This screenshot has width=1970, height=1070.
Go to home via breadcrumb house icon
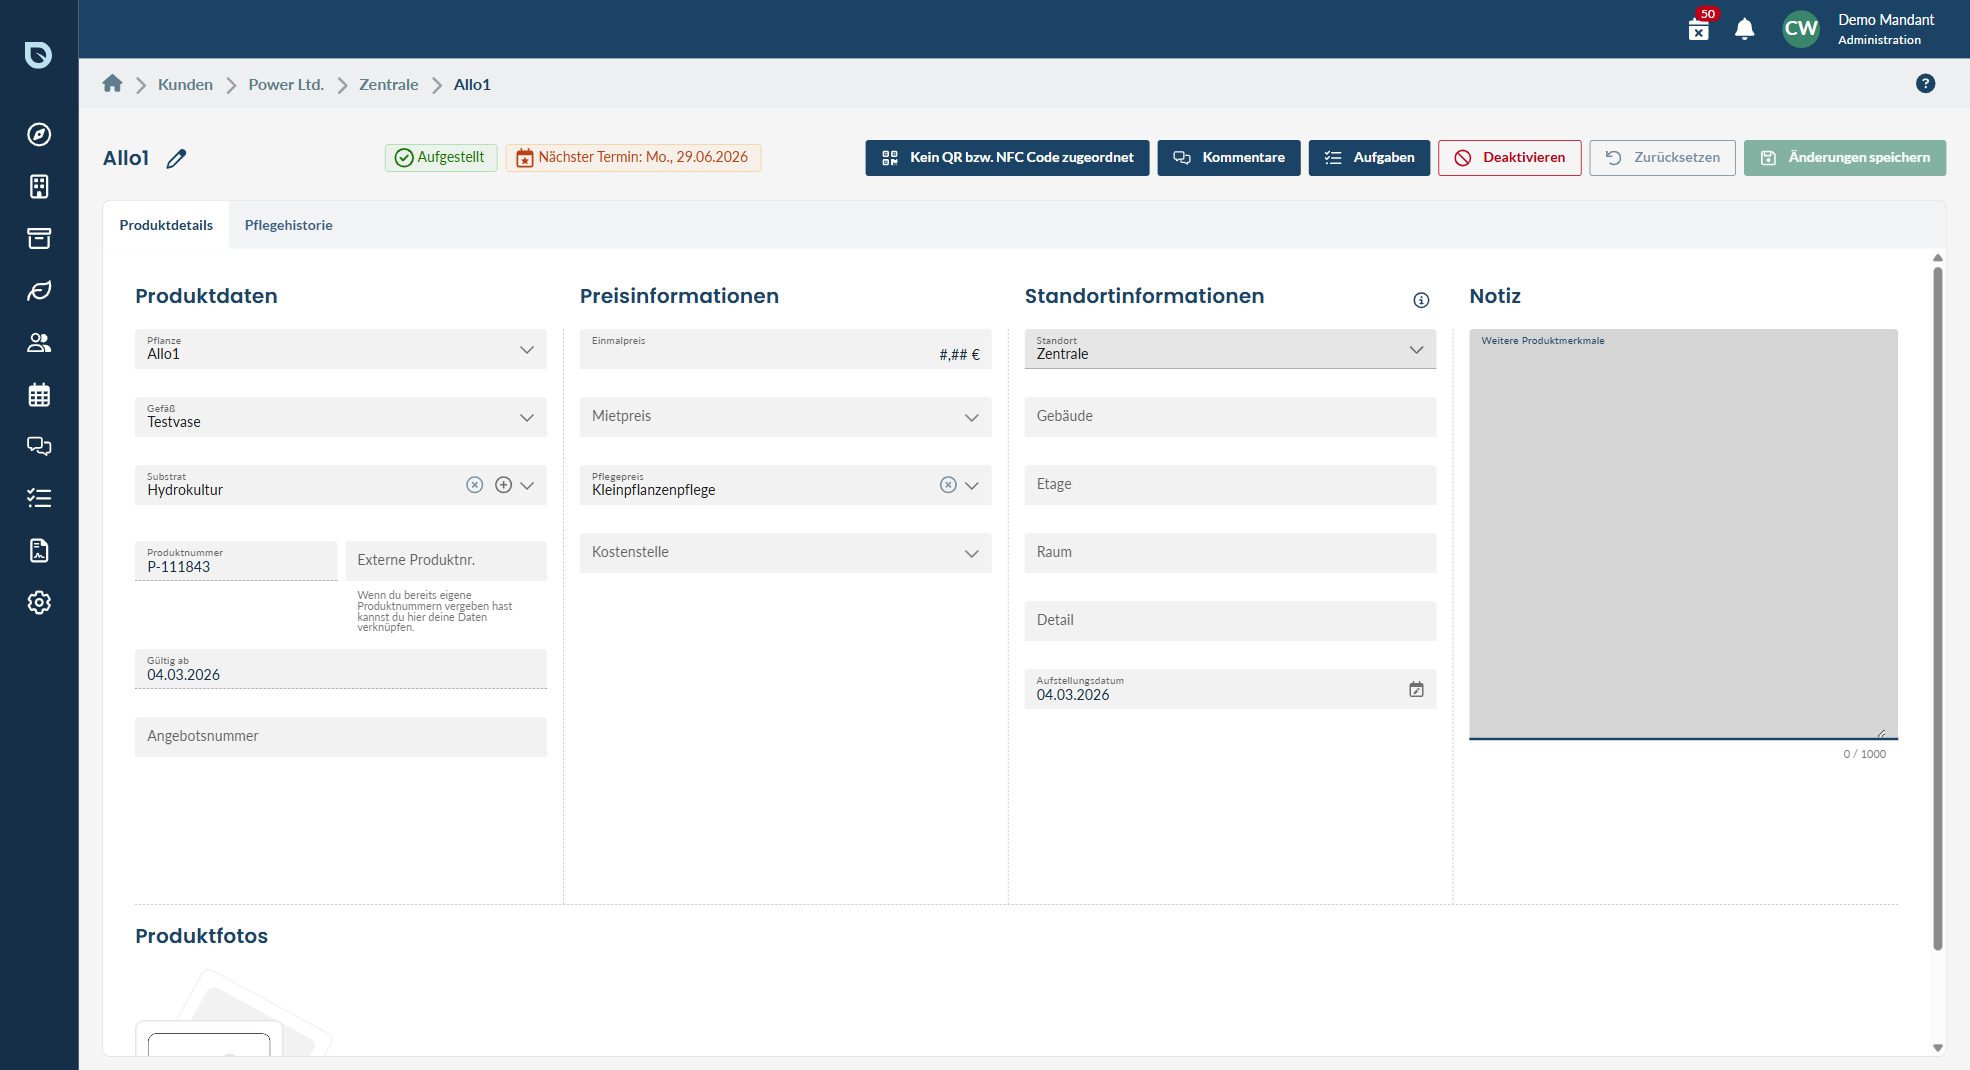pyautogui.click(x=112, y=84)
